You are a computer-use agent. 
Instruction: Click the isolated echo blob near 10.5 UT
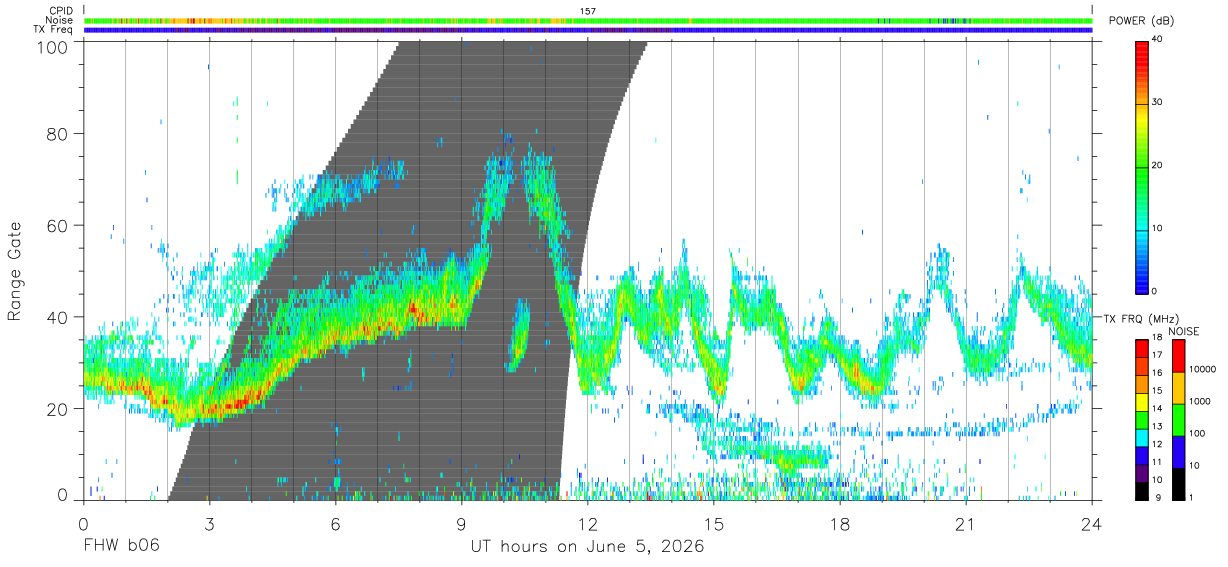(517, 336)
